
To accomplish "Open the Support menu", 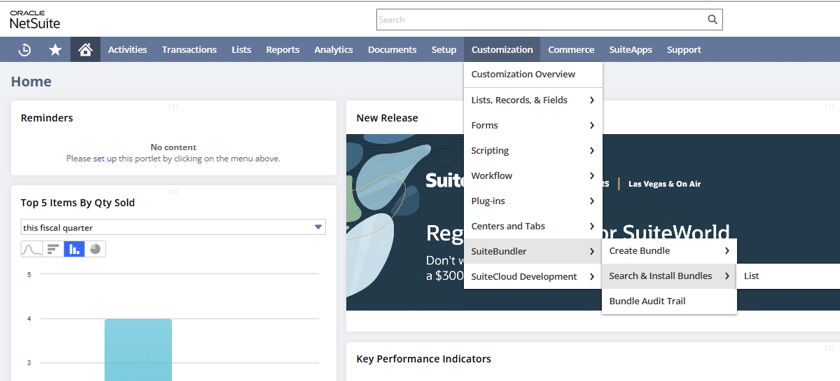I will (x=684, y=50).
